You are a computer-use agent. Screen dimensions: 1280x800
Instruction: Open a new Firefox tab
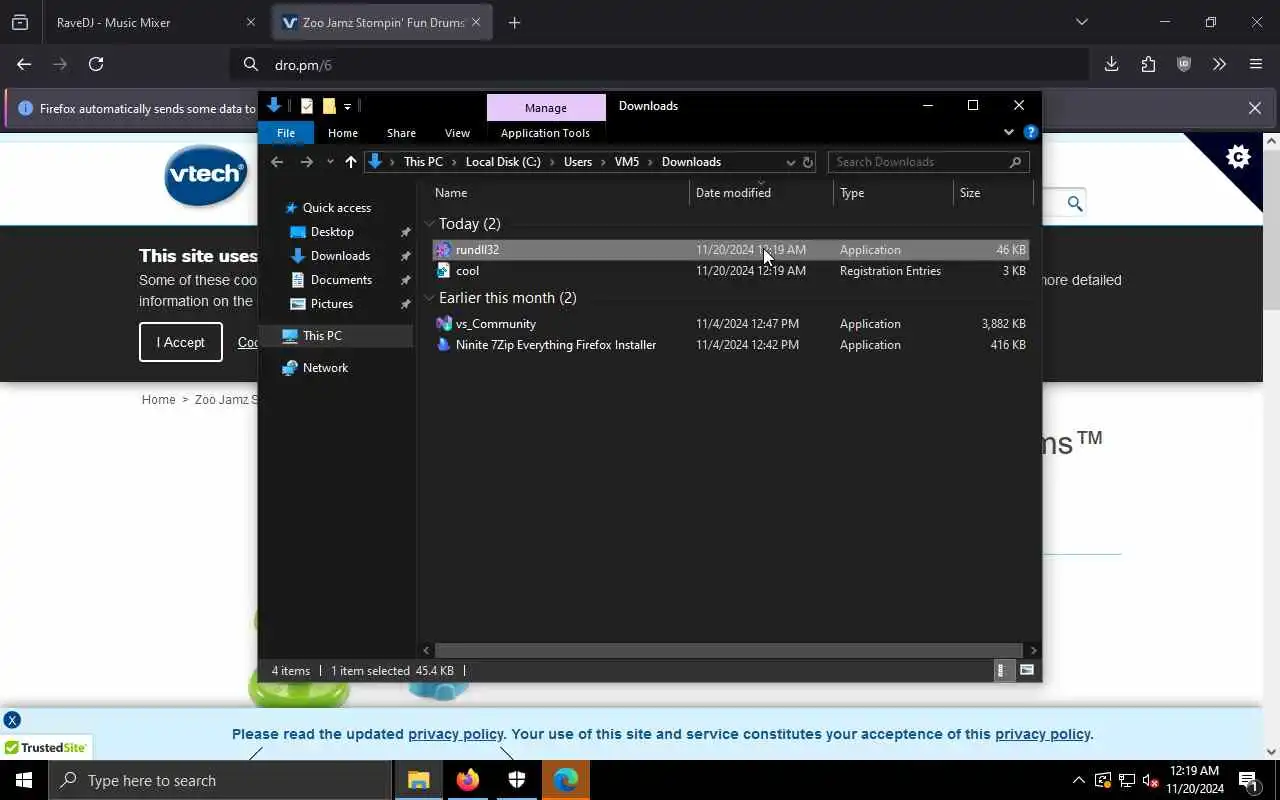tap(514, 22)
